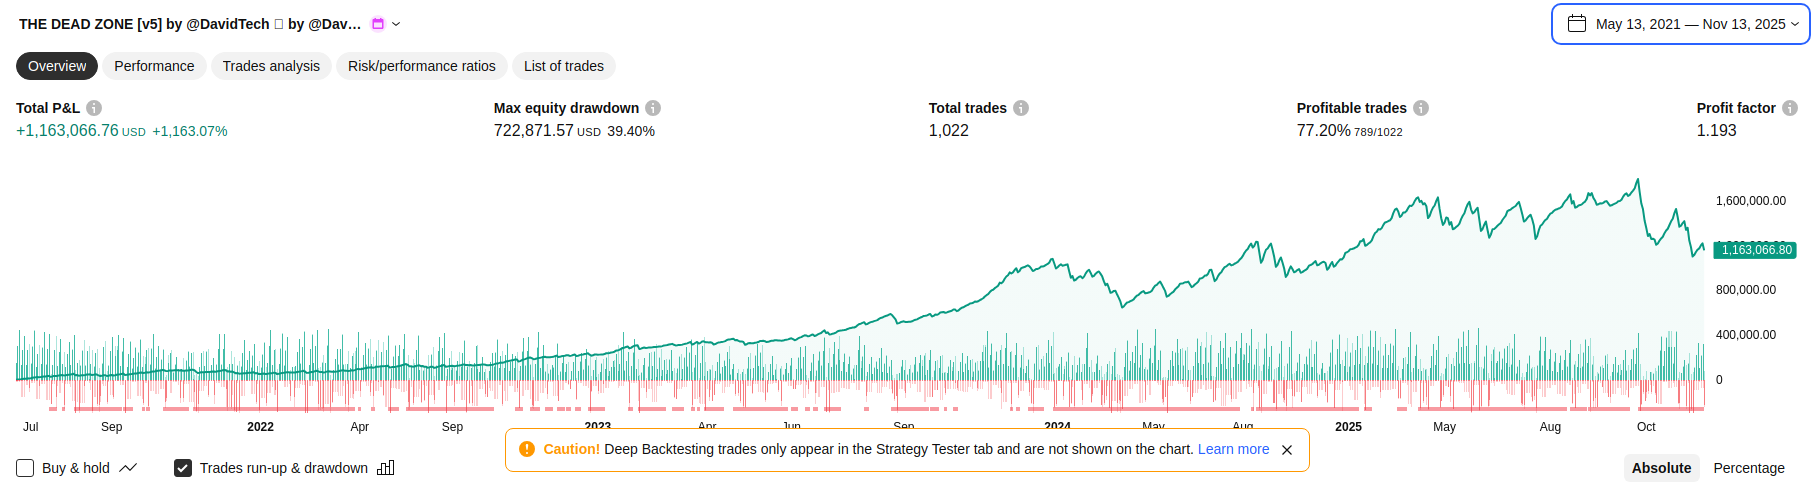
Task: Click the green 1,163,066.80 equity value label
Action: pyautogui.click(x=1756, y=250)
